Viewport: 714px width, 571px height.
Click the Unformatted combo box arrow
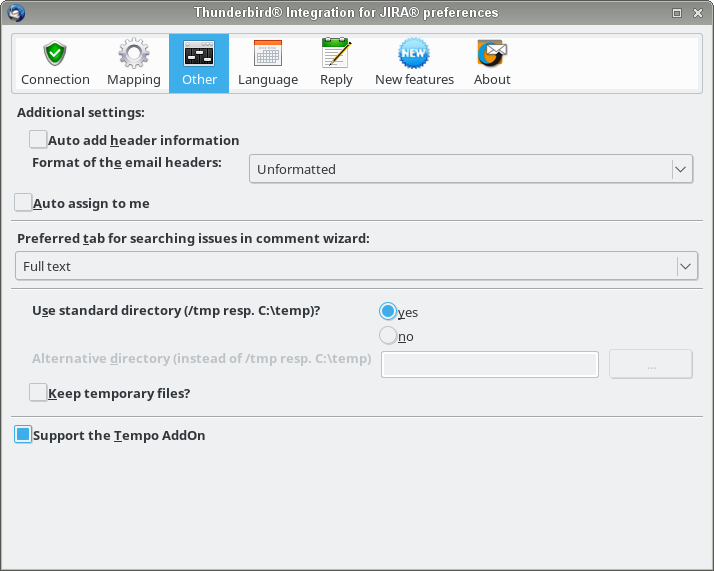(x=681, y=170)
